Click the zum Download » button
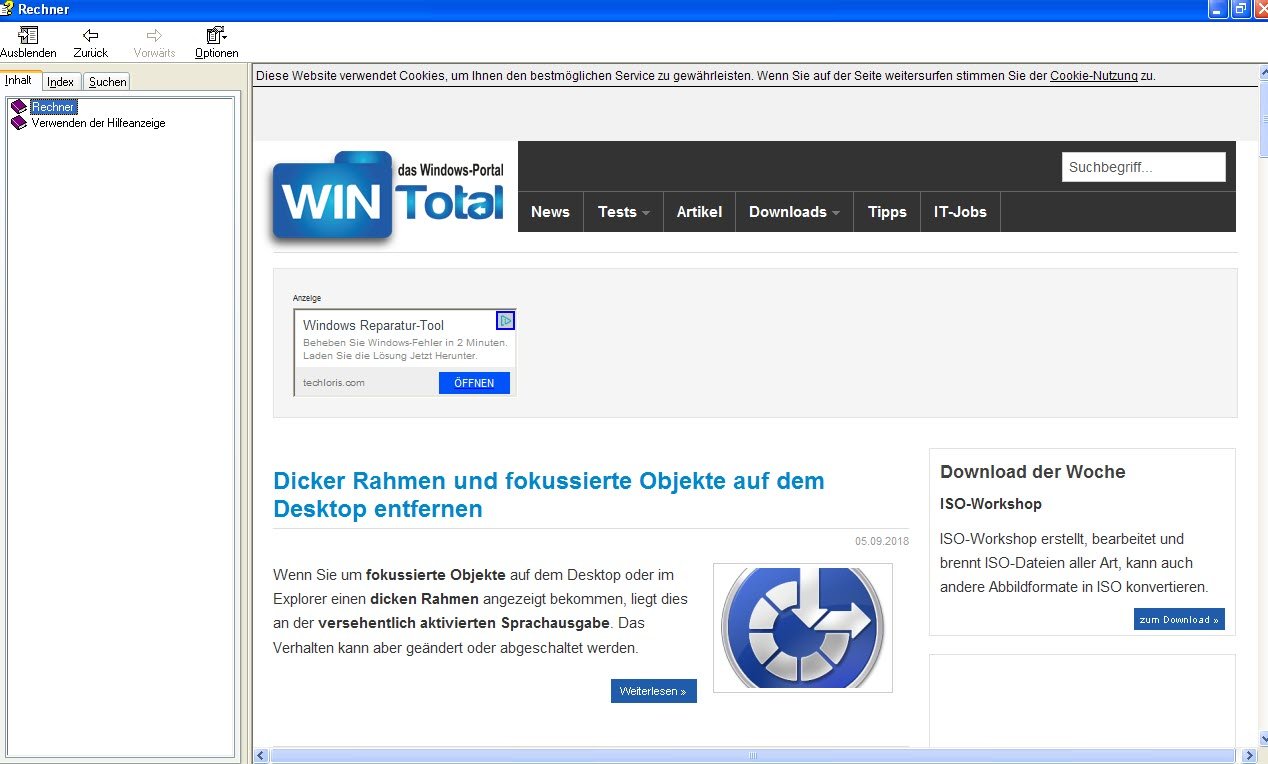 tap(1179, 620)
